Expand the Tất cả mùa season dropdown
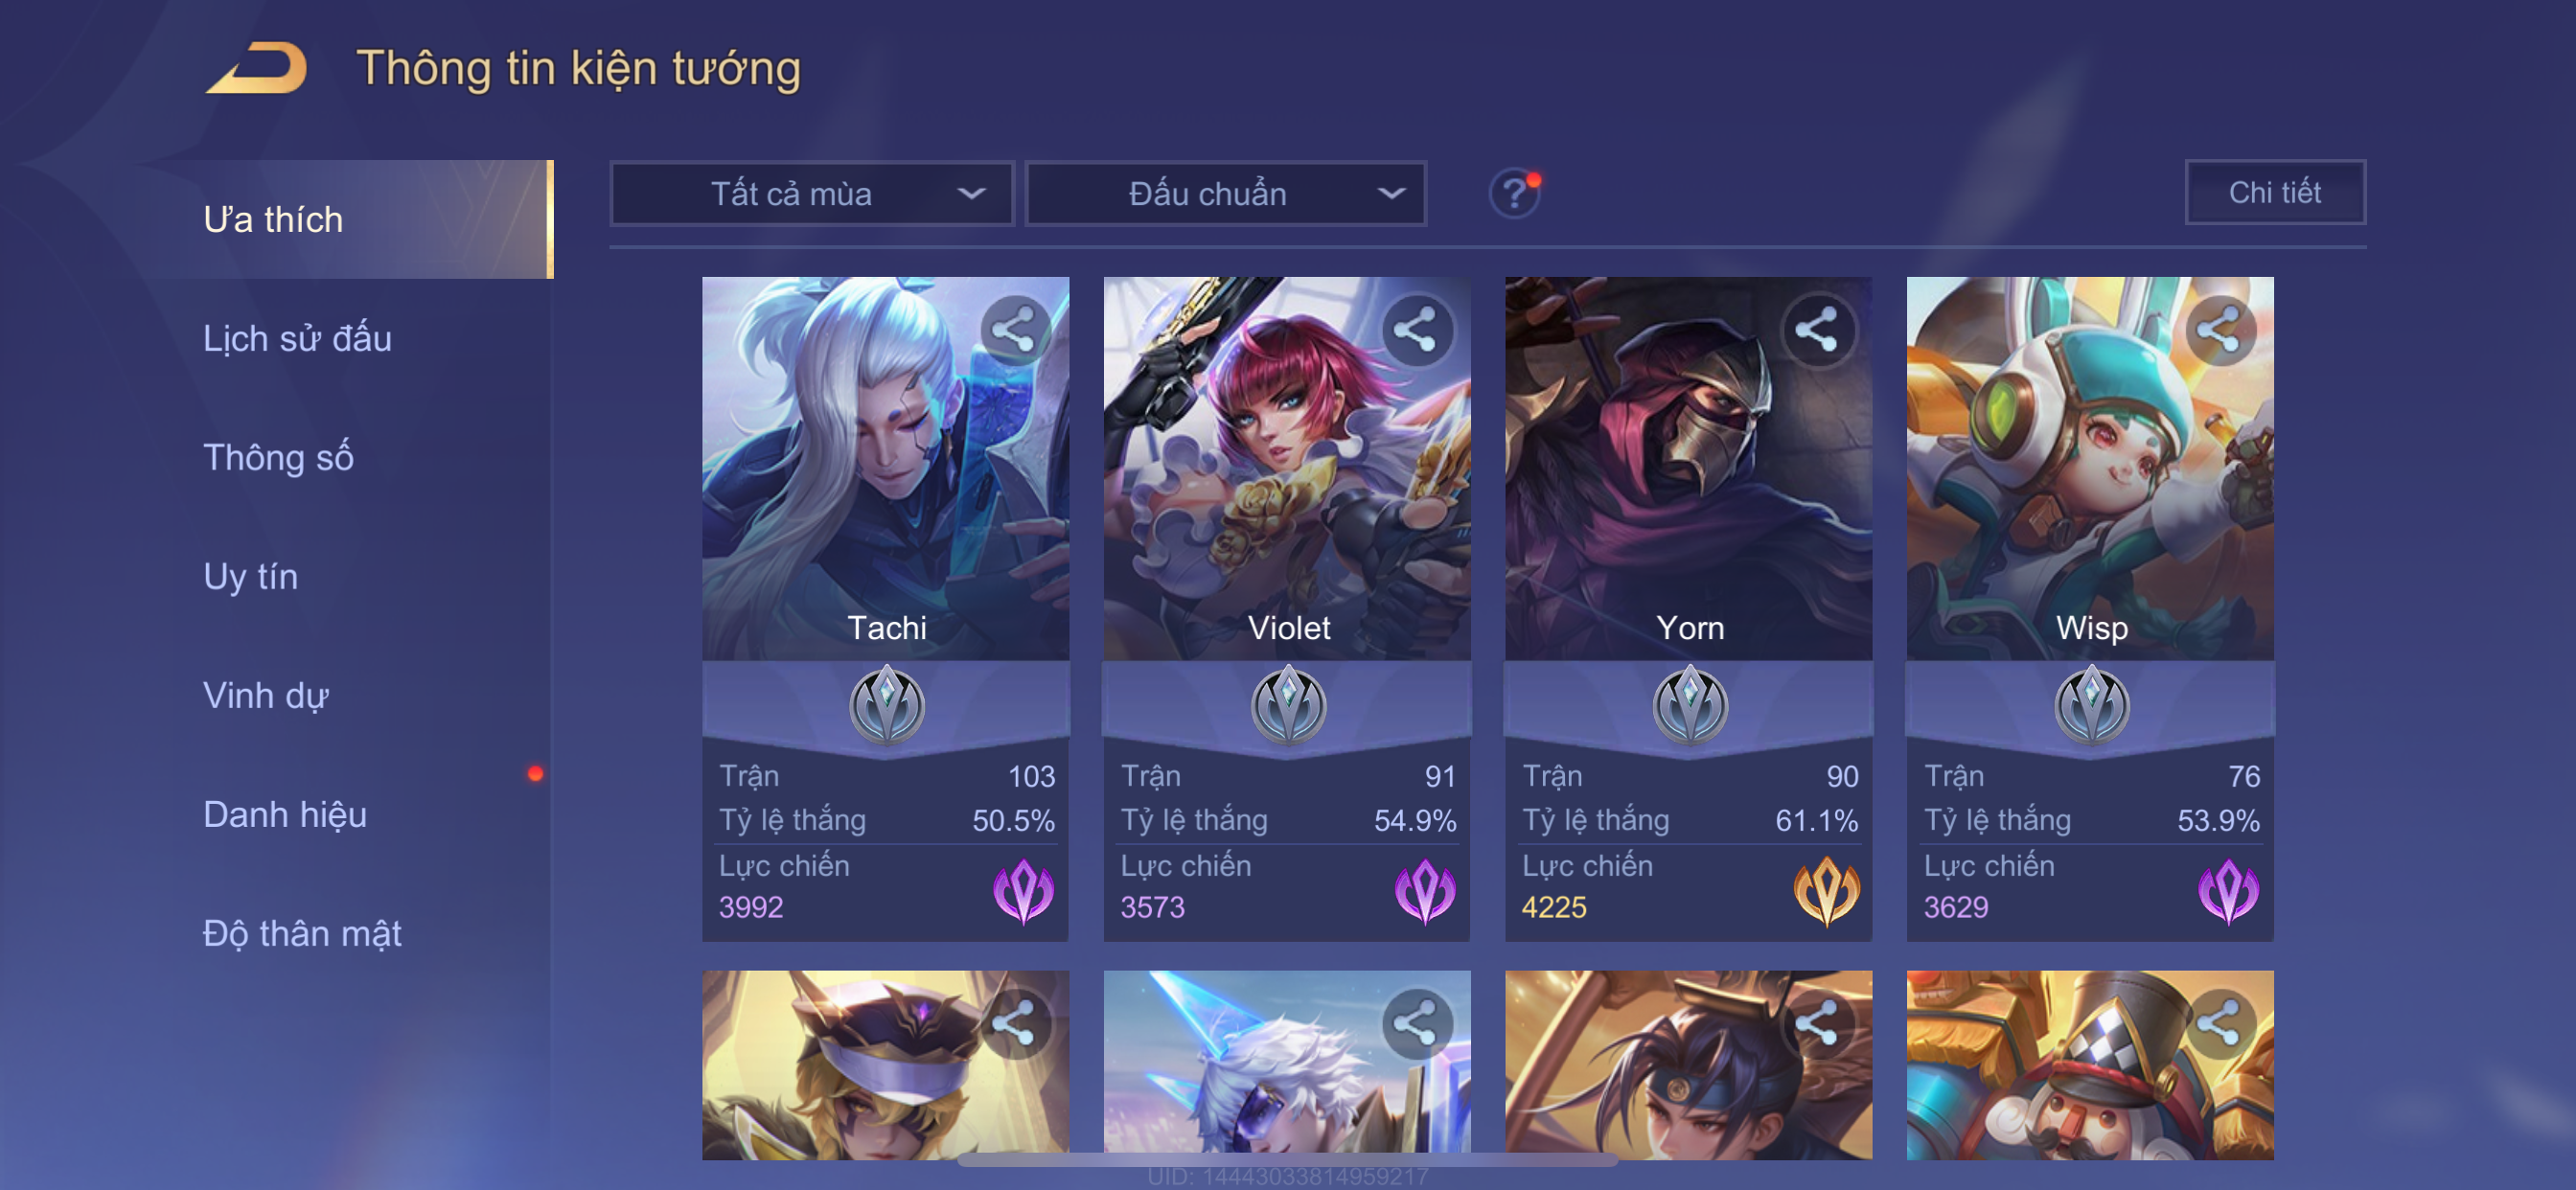Viewport: 2576px width, 1190px height. pos(812,193)
